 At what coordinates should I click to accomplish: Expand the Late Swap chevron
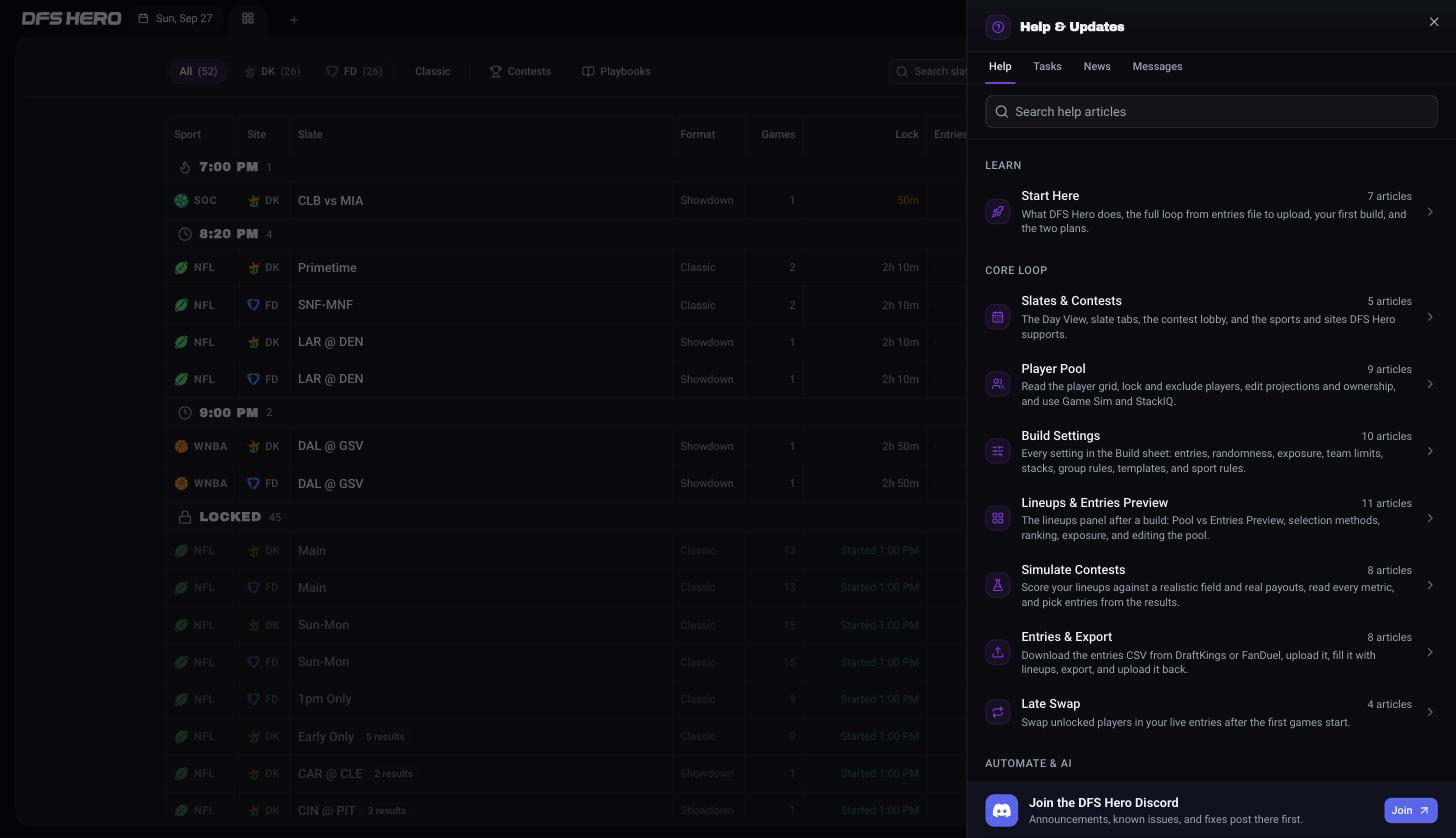point(1430,712)
